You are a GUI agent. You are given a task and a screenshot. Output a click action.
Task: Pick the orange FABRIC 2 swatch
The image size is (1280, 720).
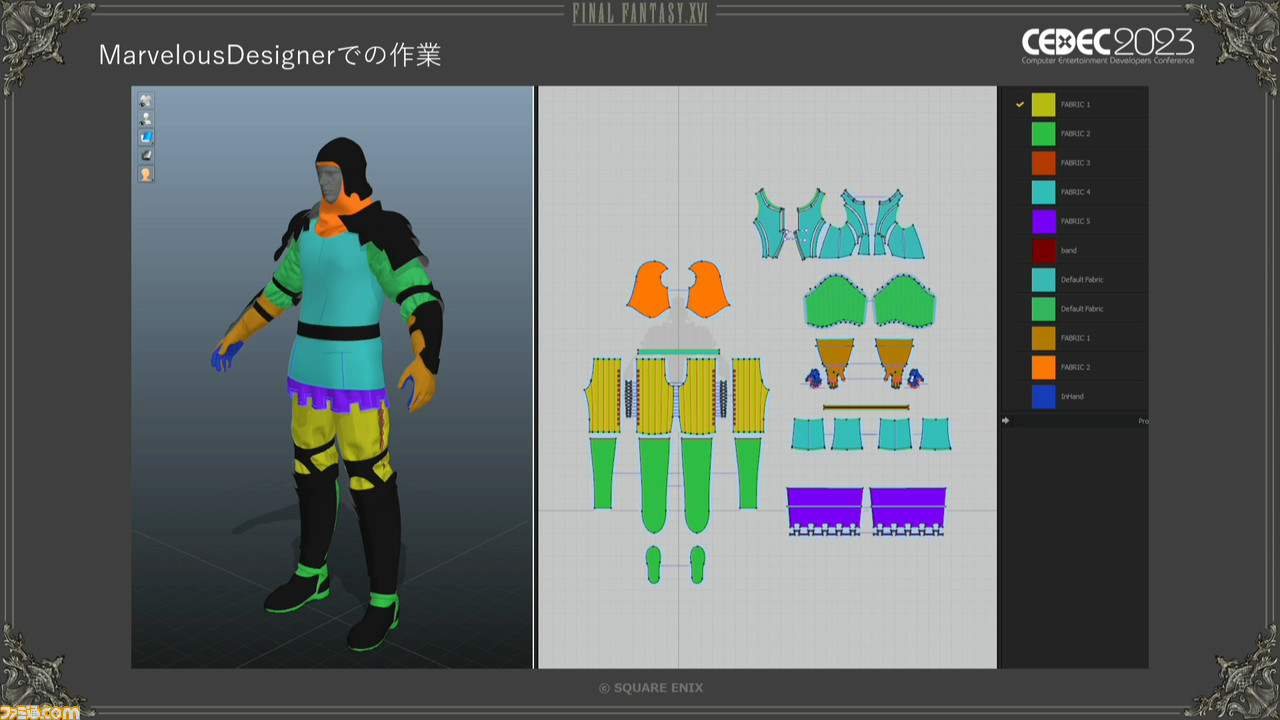(x=1044, y=367)
